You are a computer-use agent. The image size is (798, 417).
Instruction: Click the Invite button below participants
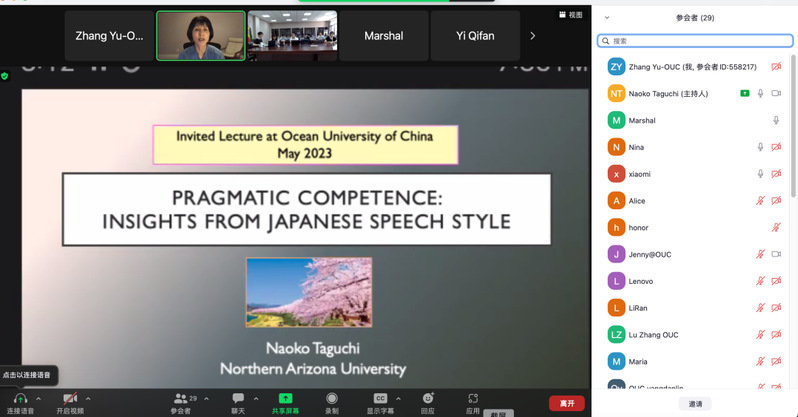[695, 404]
